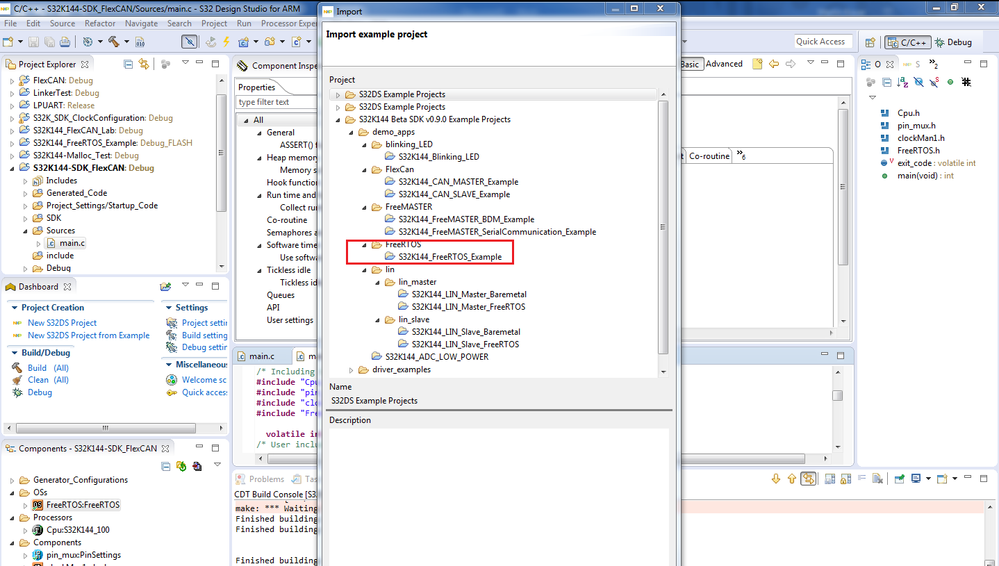Click the Group Includes icon in Outline
The height and width of the screenshot is (566, 999).
coord(967,82)
